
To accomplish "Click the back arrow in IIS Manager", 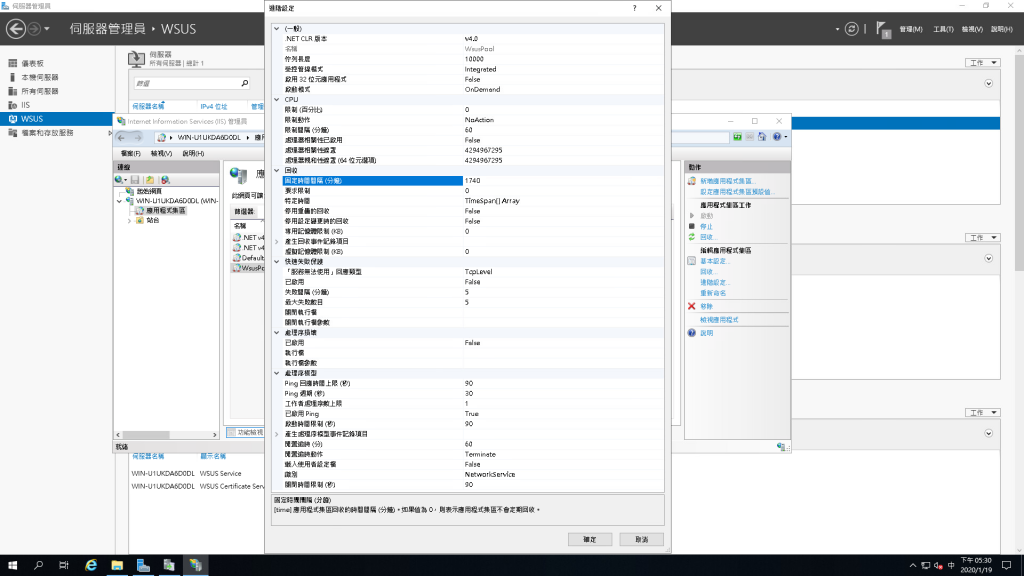I will pos(121,137).
